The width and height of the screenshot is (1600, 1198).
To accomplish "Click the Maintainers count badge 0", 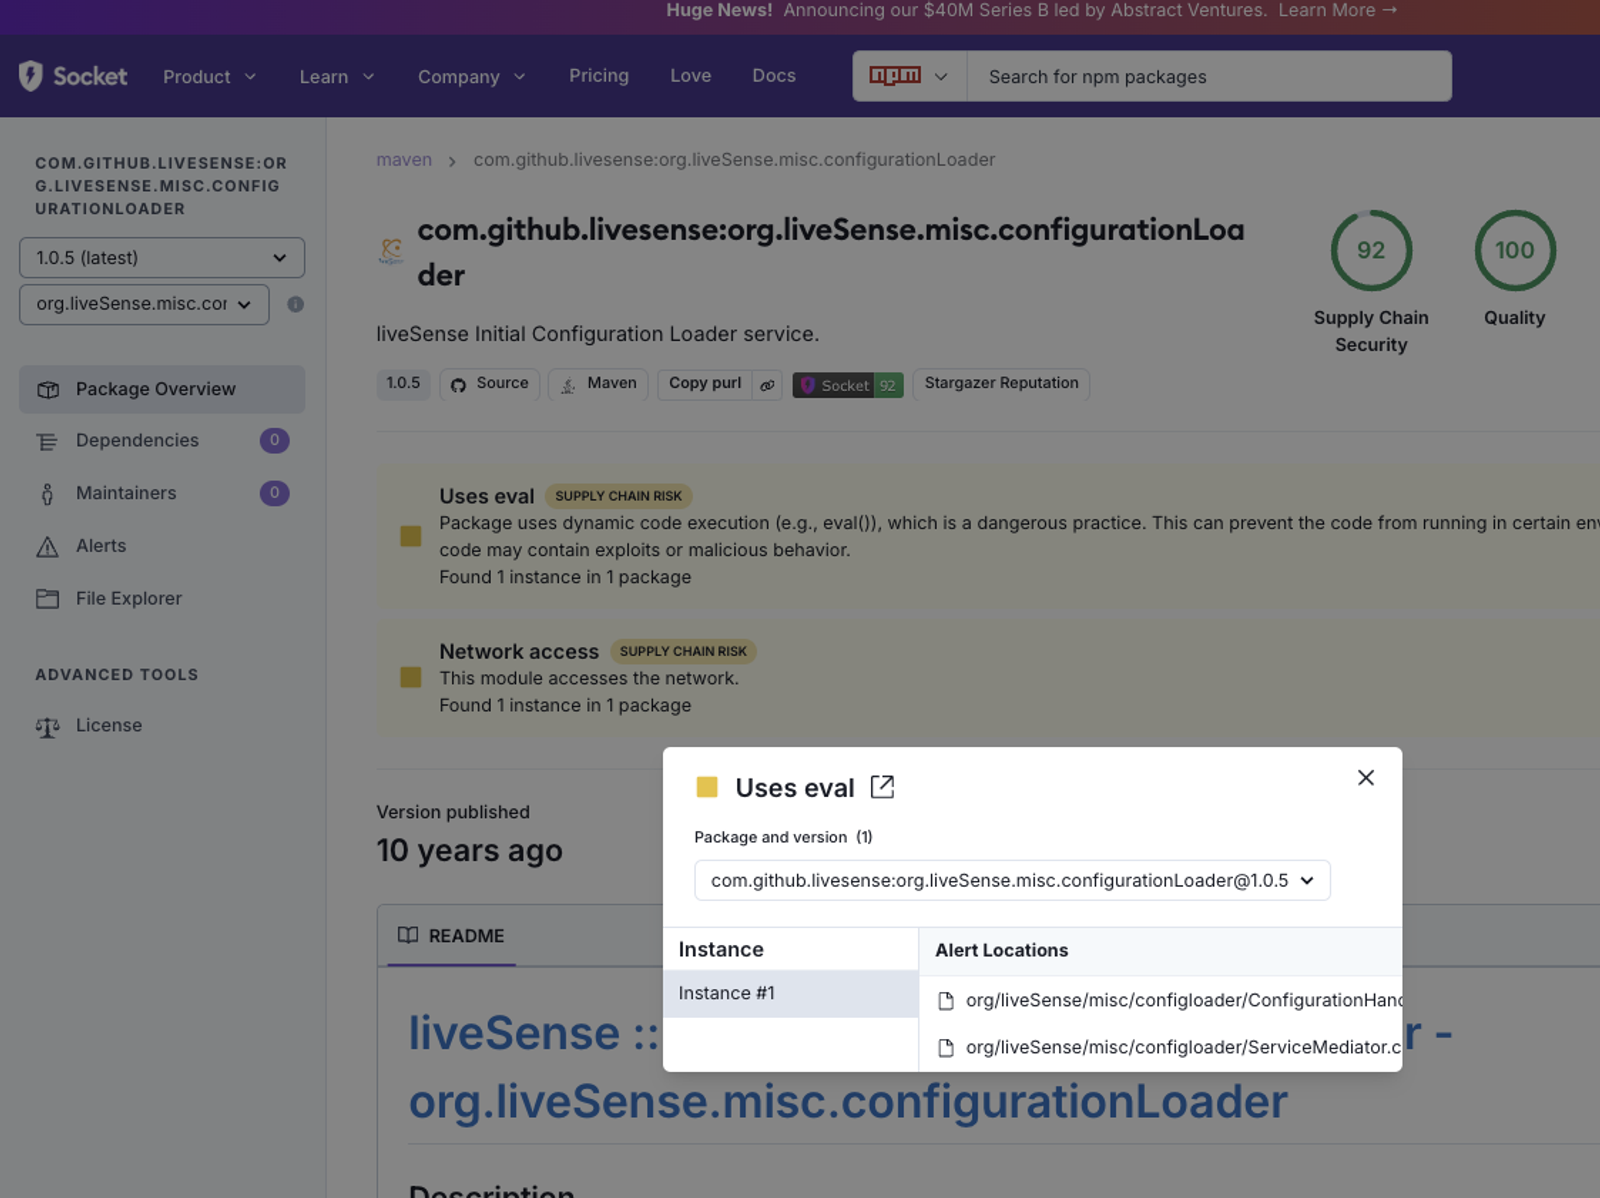I will (x=274, y=493).
